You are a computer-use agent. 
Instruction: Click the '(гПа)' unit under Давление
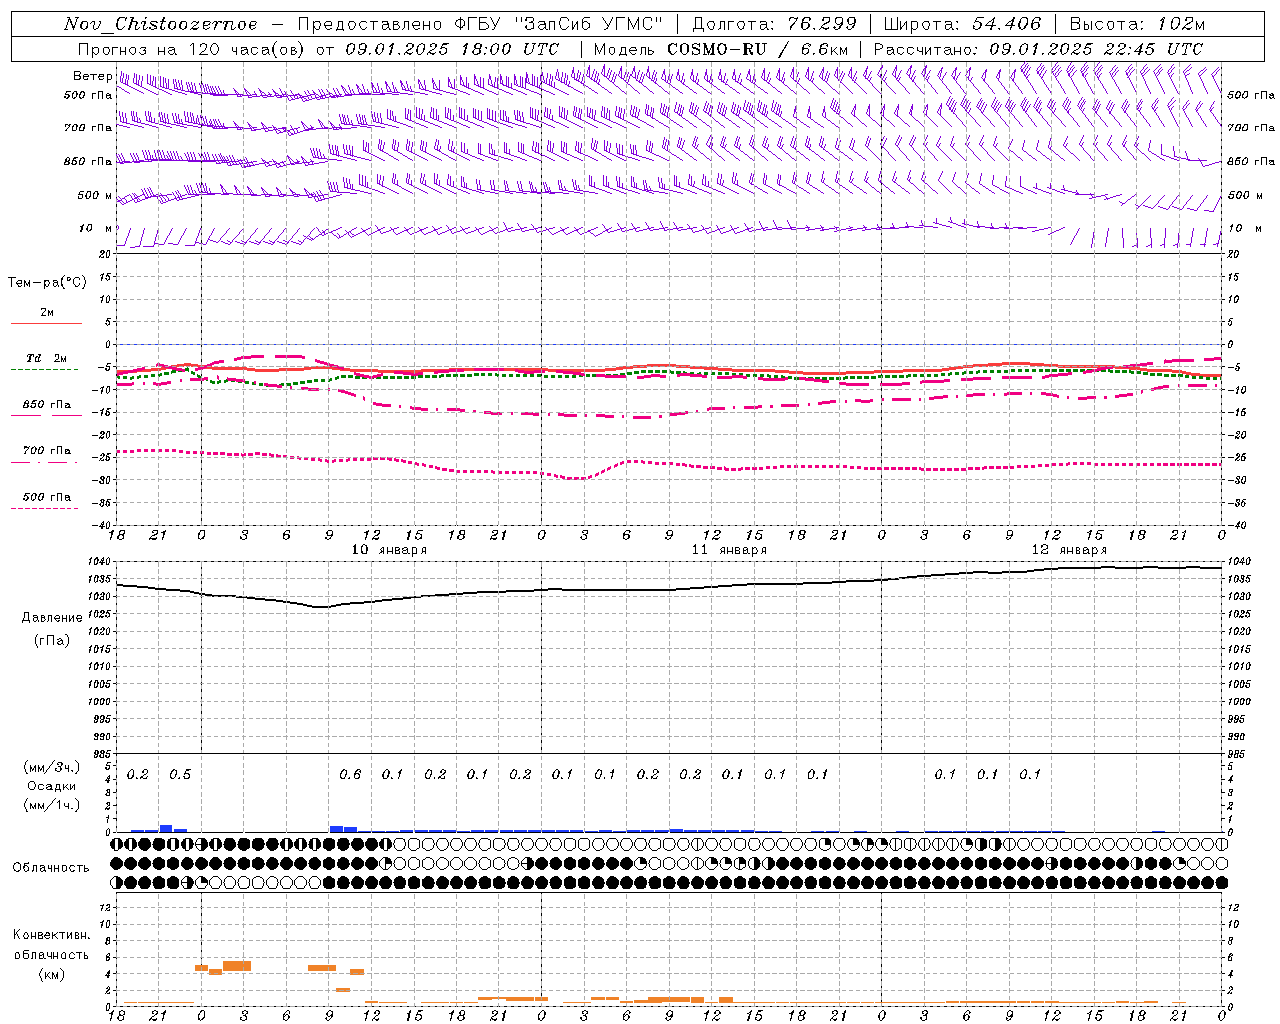pyautogui.click(x=52, y=640)
